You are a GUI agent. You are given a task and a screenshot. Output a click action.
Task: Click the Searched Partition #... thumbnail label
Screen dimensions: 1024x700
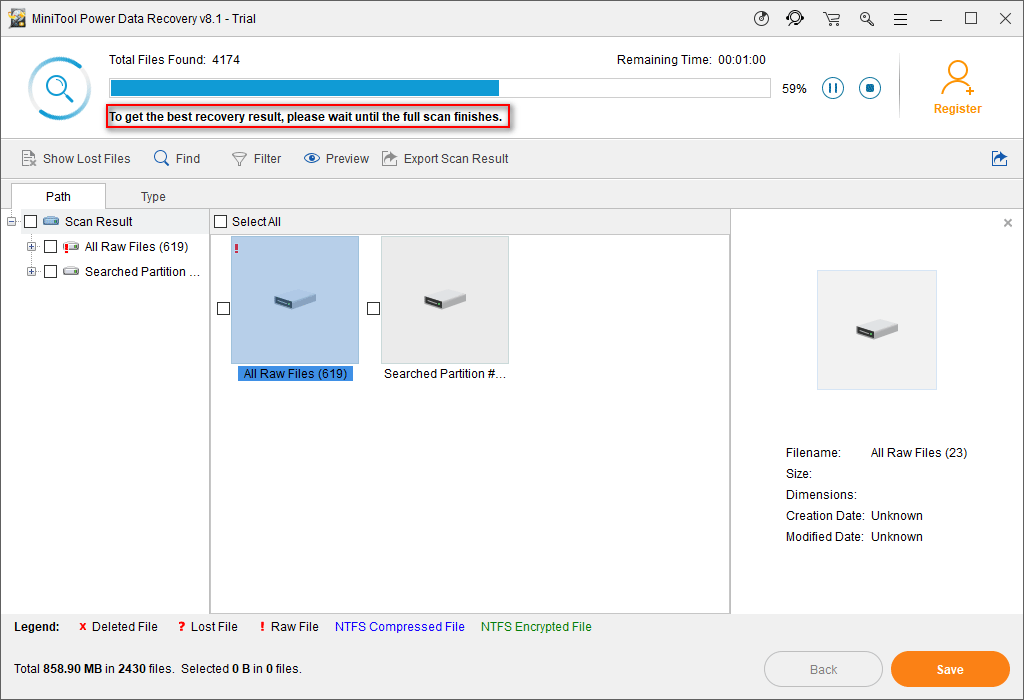(x=445, y=374)
